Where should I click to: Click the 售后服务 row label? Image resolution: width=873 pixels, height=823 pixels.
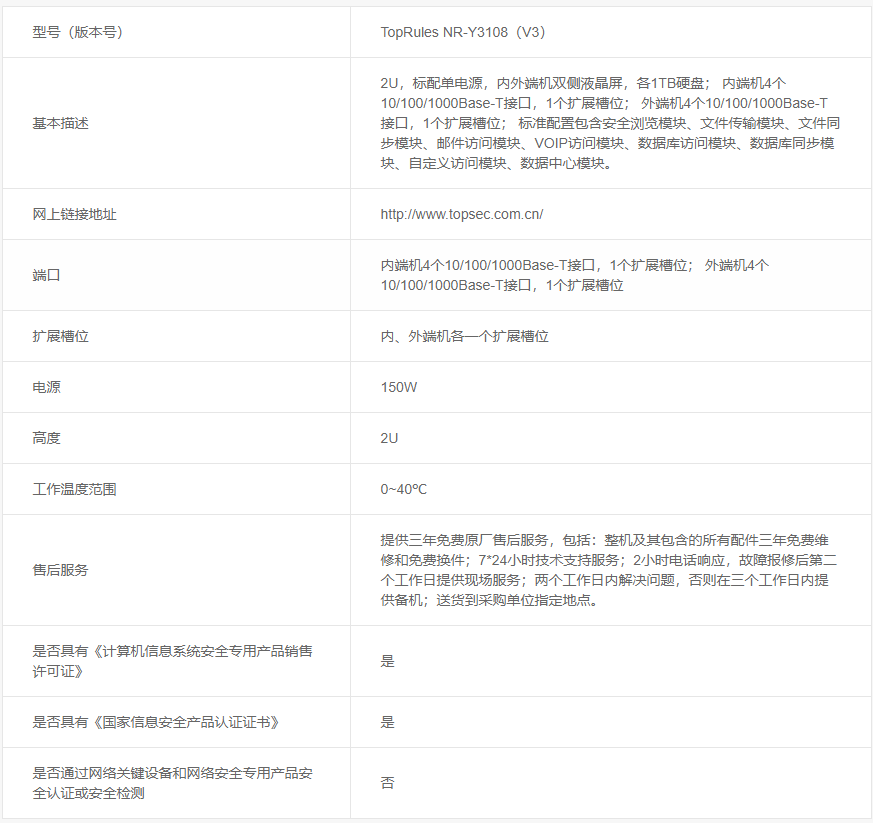click(x=61, y=570)
